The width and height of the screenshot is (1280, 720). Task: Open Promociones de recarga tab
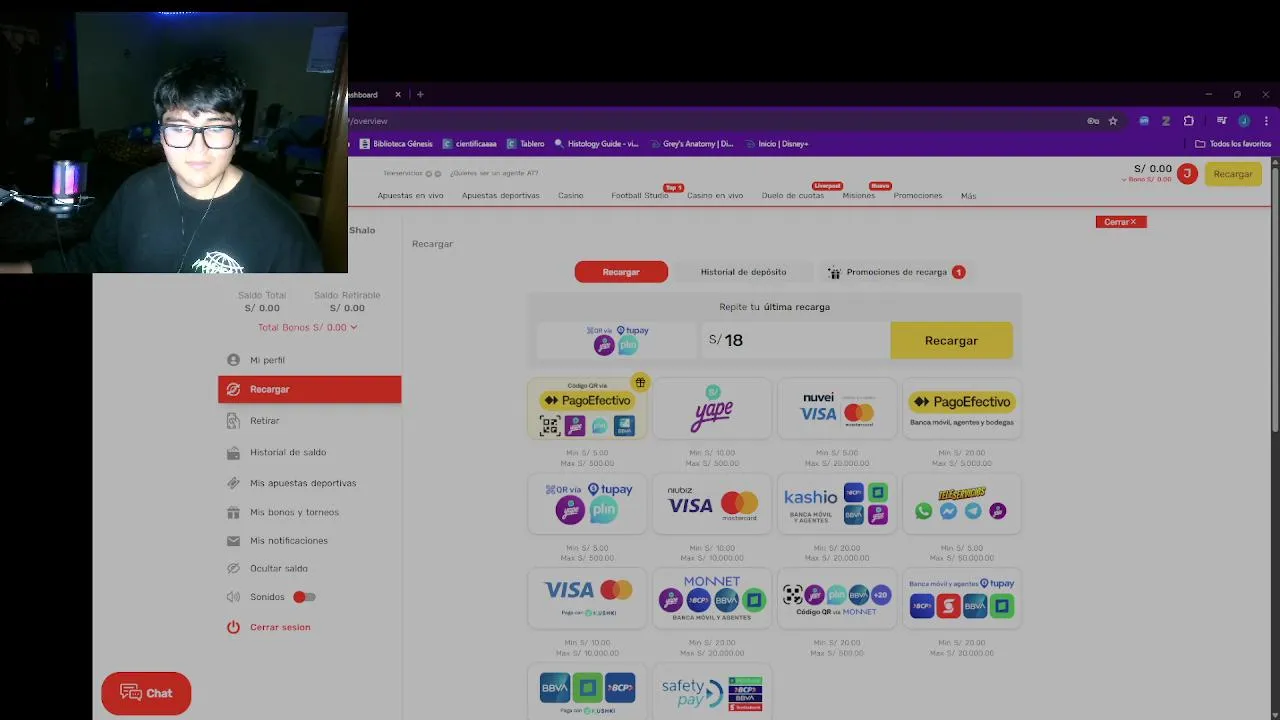tap(895, 272)
